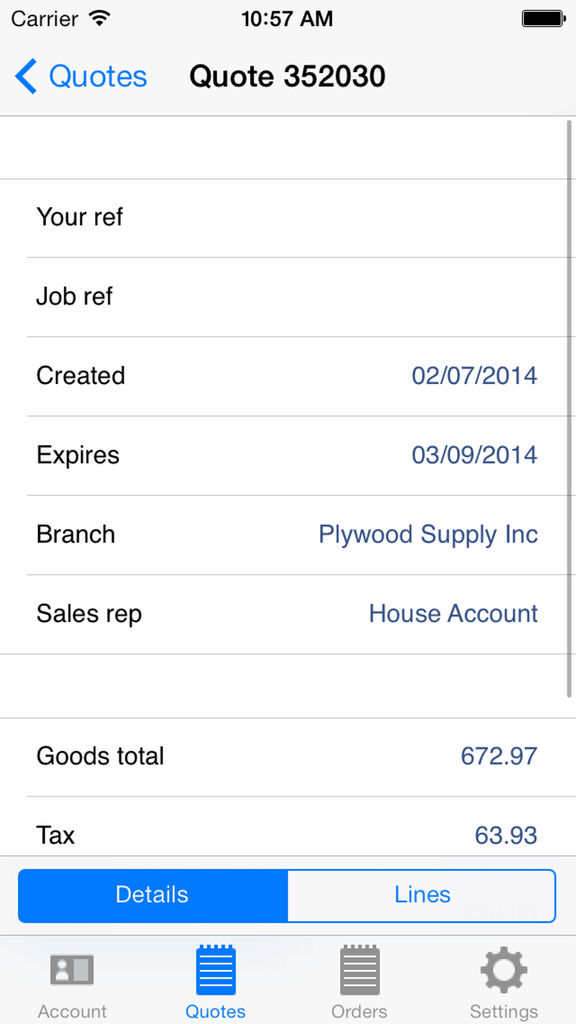Open the House Account sales rep
The width and height of the screenshot is (576, 1024).
(x=453, y=614)
